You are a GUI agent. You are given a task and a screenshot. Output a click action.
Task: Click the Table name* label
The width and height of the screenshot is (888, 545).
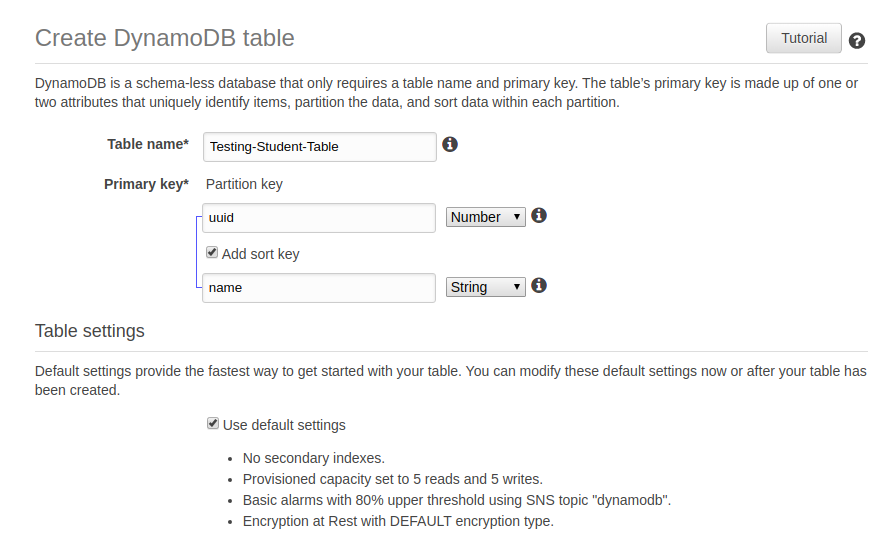click(148, 144)
